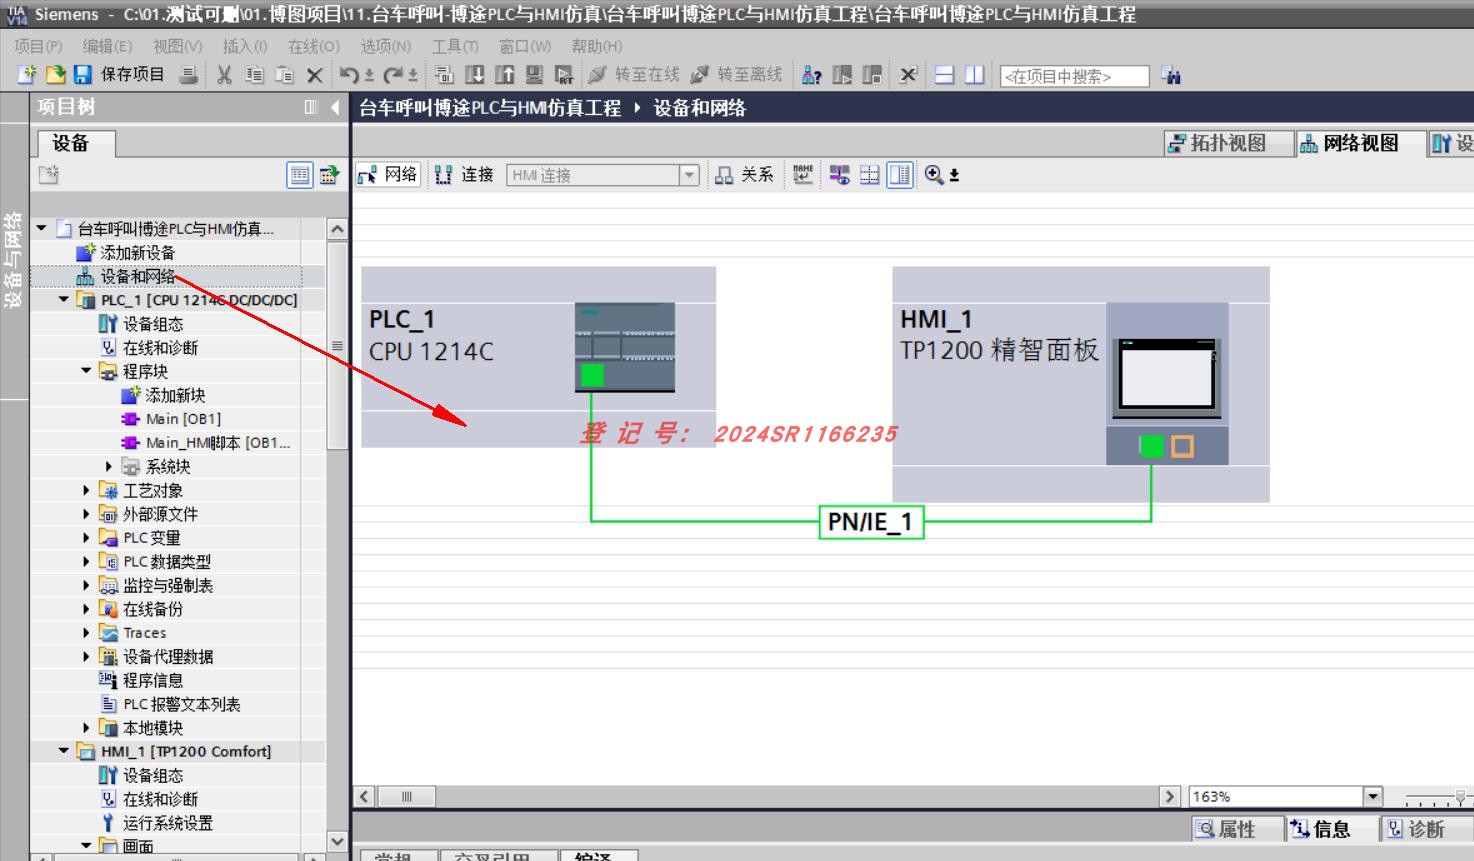Image resolution: width=1474 pixels, height=861 pixels.
Task: Collapse the HMI_1 [TP1200 Comfort] node
Action: (x=64, y=751)
